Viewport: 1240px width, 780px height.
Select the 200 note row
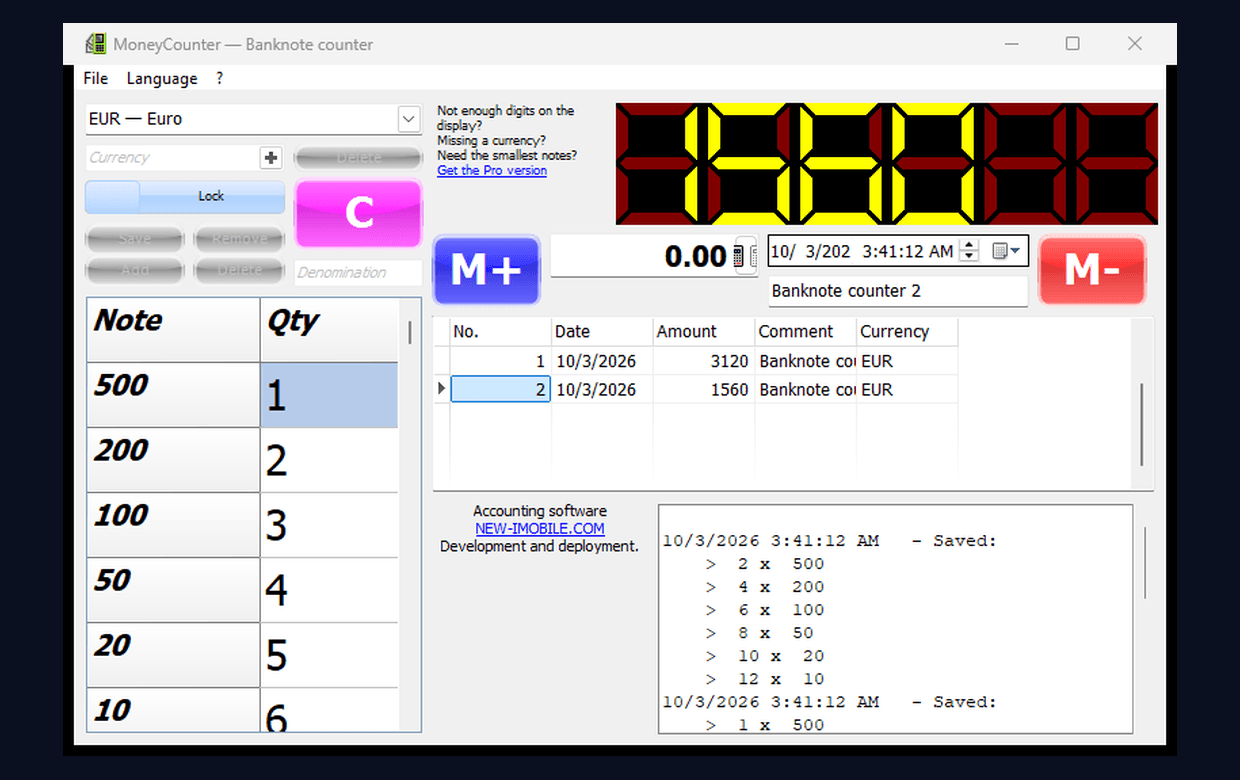pyautogui.click(x=173, y=460)
